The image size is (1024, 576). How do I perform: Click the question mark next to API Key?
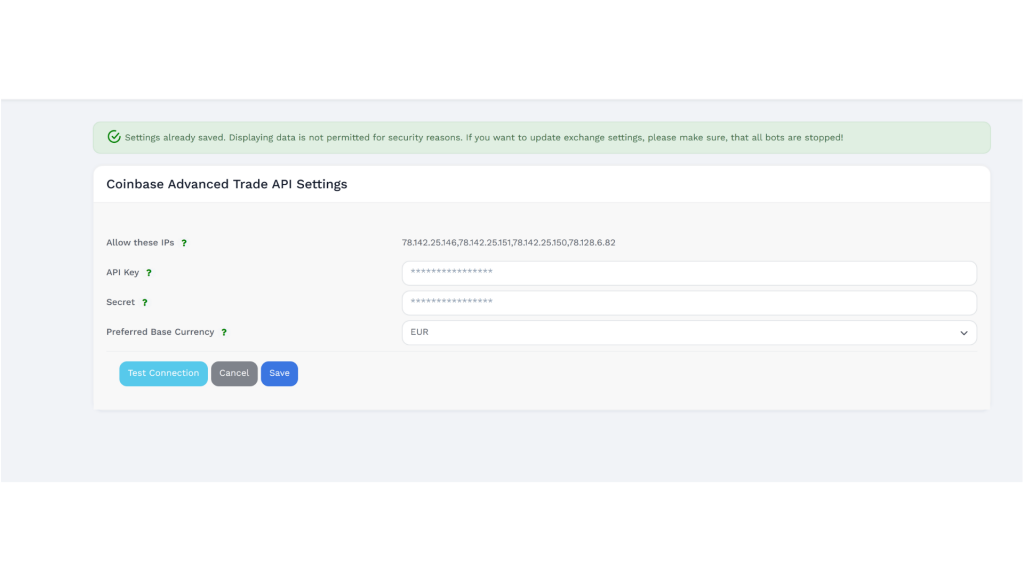click(x=149, y=273)
